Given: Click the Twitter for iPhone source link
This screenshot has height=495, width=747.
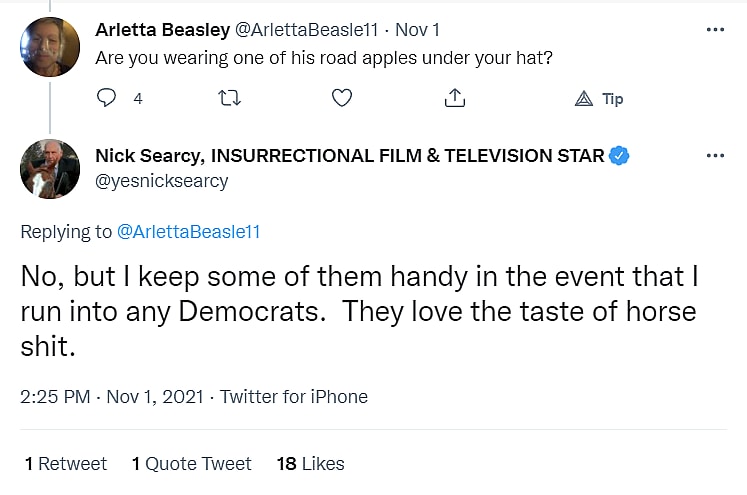Looking at the screenshot, I should point(294,397).
